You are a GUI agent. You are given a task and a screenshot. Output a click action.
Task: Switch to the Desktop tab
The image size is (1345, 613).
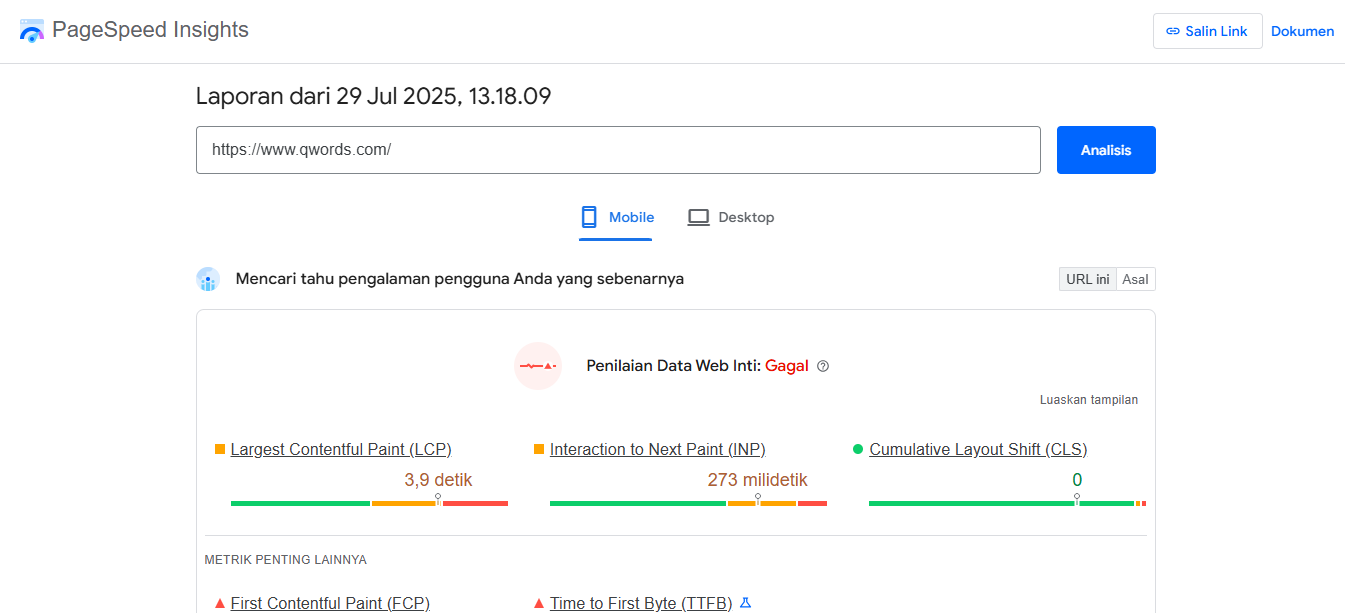pos(731,217)
